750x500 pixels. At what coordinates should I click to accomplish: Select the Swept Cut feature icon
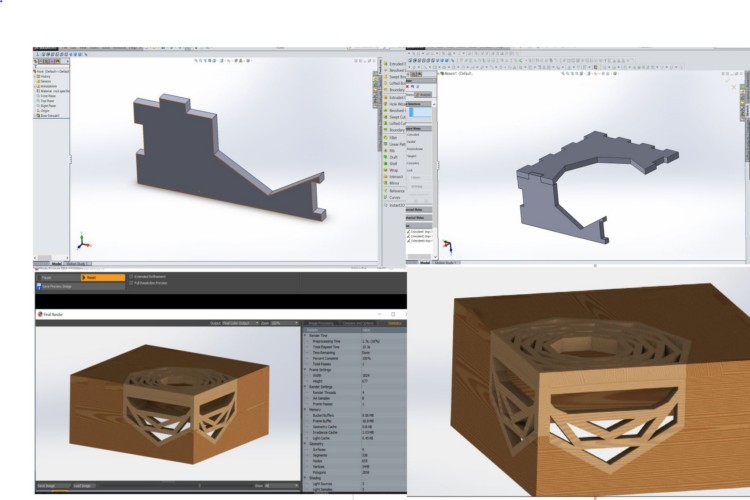click(x=386, y=117)
